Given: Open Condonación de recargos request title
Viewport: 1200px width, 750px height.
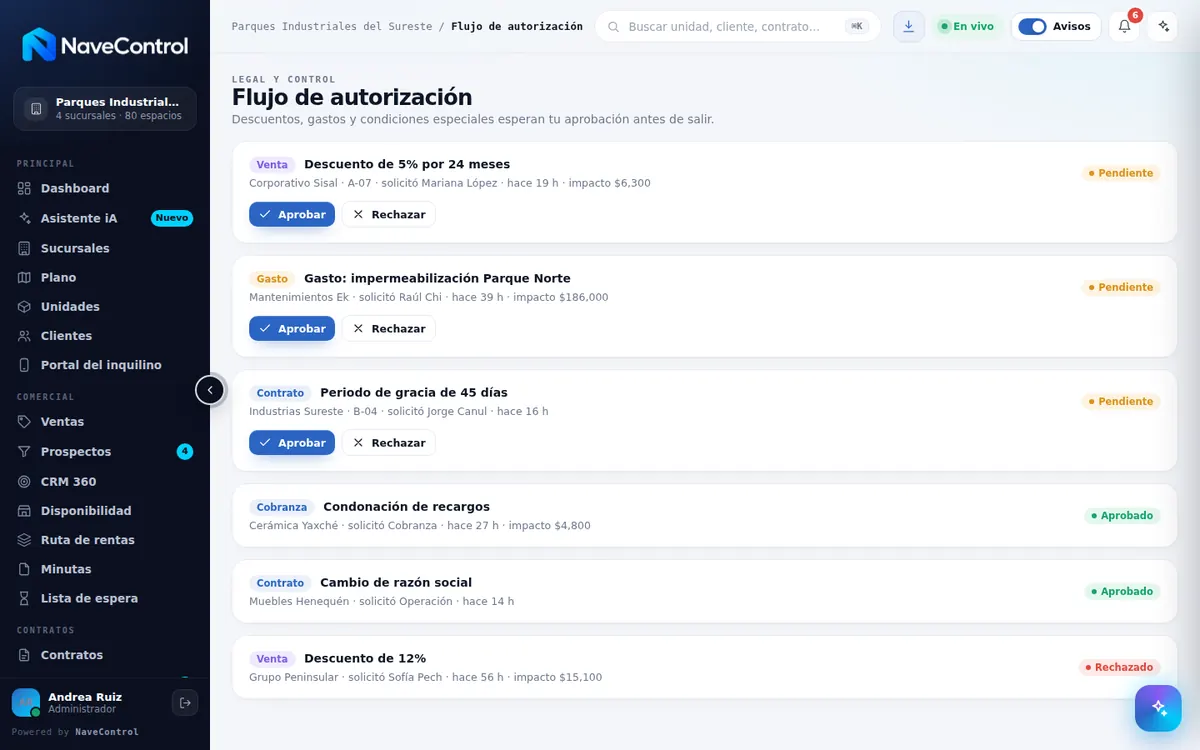Looking at the screenshot, I should [406, 507].
